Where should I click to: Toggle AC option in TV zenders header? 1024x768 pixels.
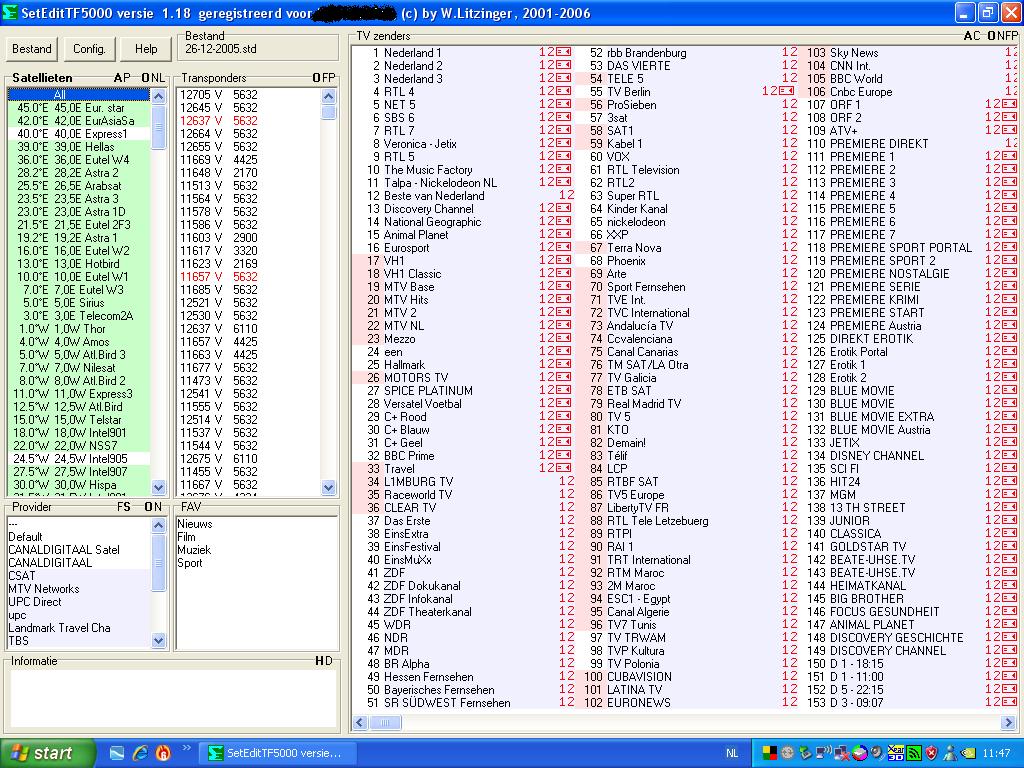pos(972,36)
